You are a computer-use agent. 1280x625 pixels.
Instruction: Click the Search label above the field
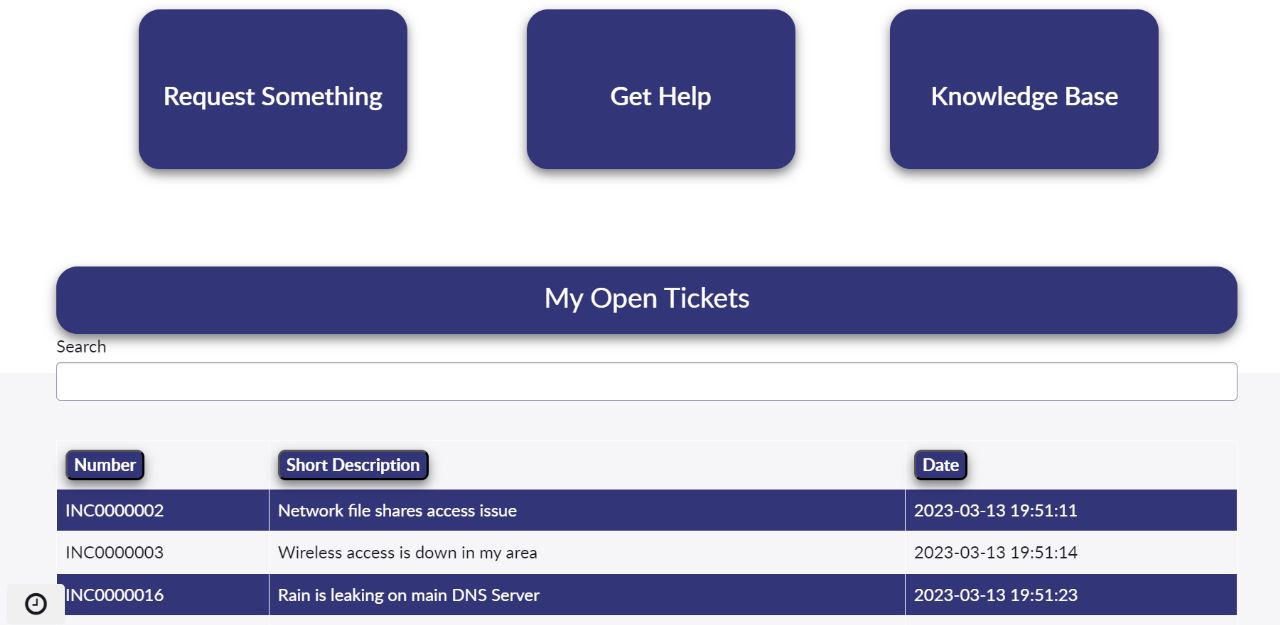point(81,347)
